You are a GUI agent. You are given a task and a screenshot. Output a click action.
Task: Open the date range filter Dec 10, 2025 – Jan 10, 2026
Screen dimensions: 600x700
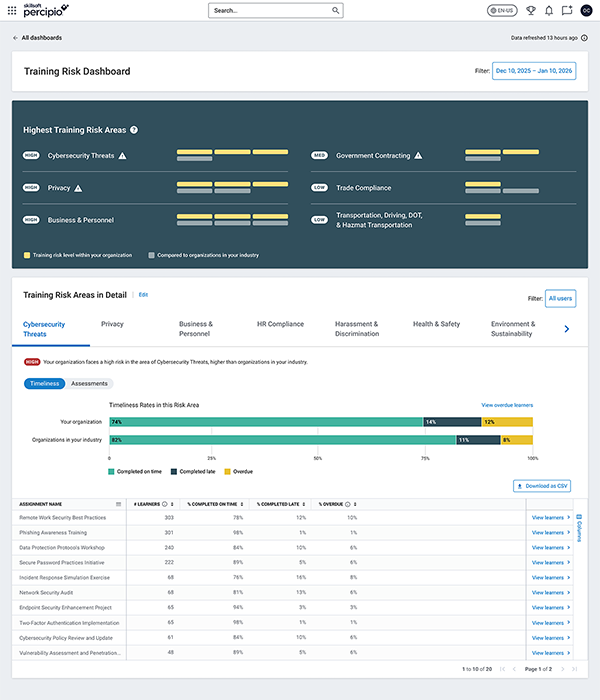click(534, 71)
